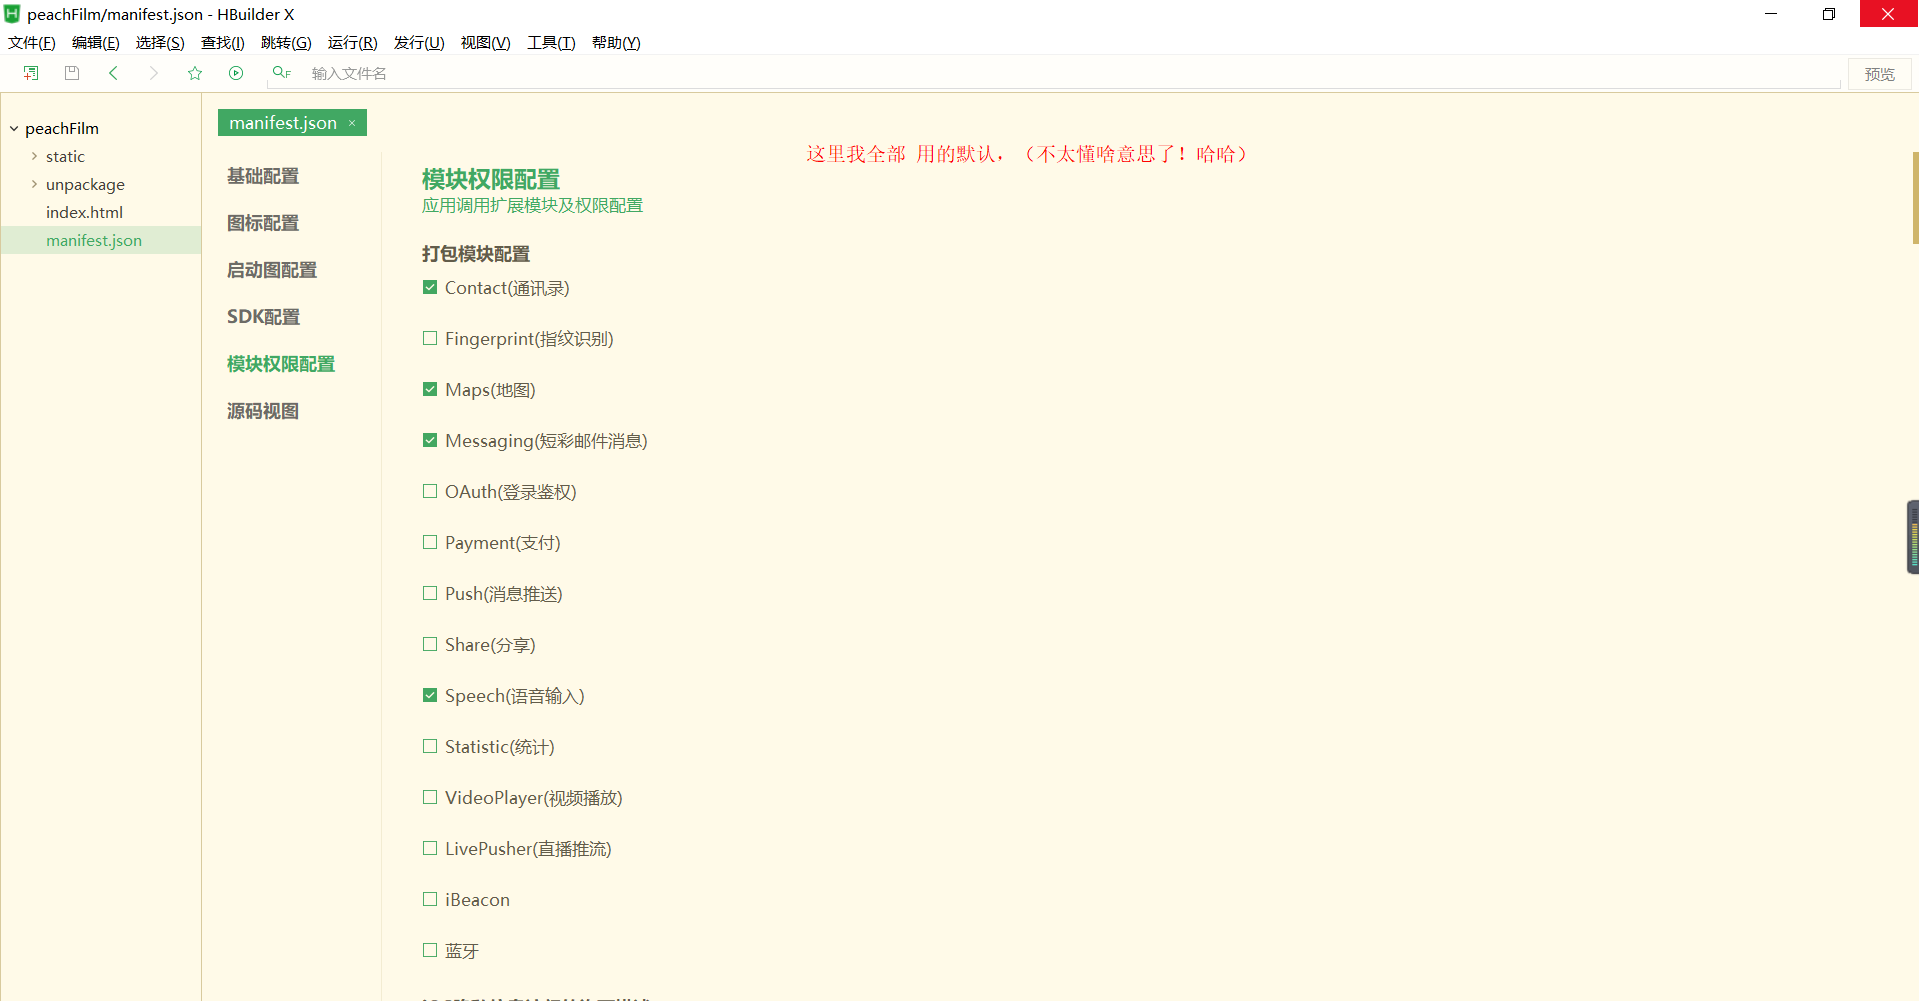
Task: Enable the Fingerprint(指纹识别) module checkbox
Action: [430, 338]
